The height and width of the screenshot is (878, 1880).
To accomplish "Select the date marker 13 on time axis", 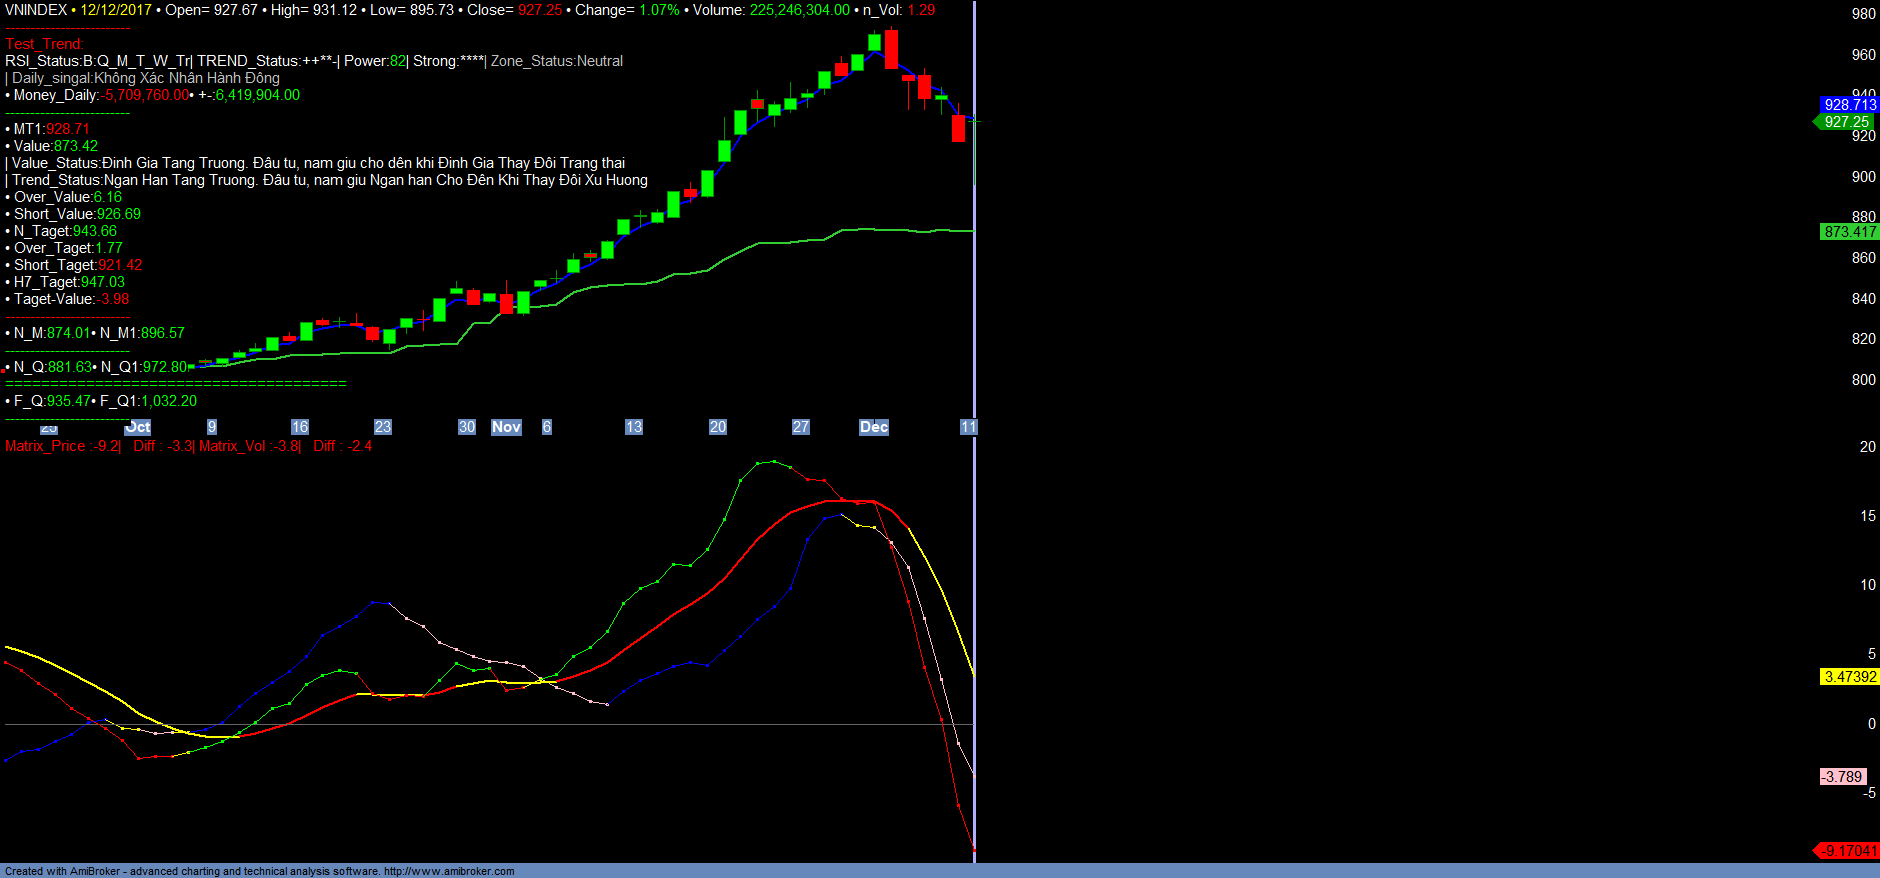I will point(633,427).
